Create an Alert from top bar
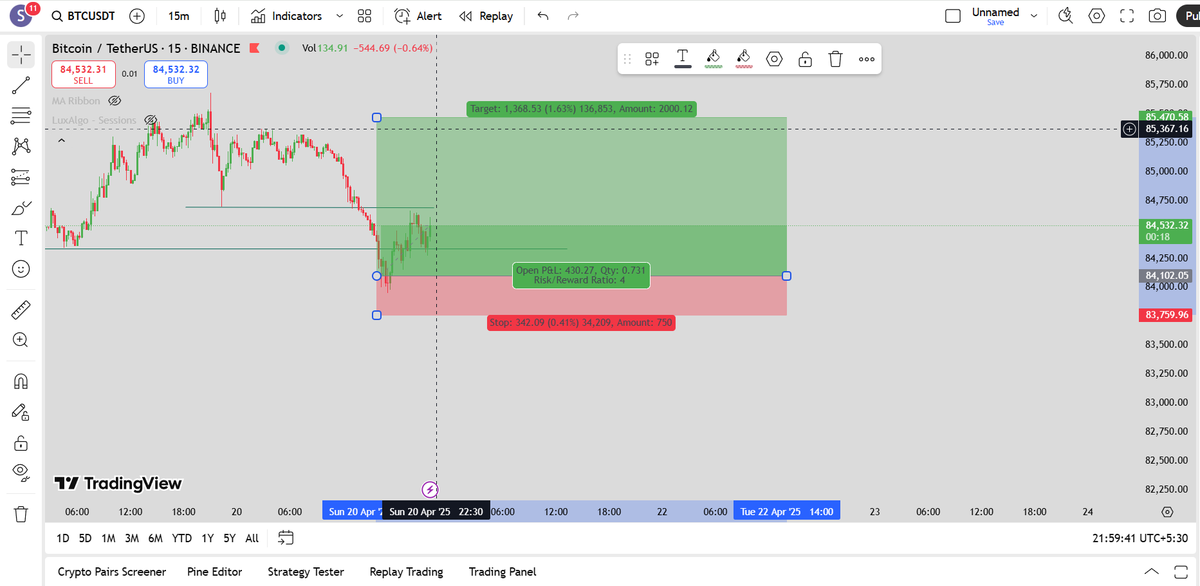1200x586 pixels. pyautogui.click(x=417, y=16)
